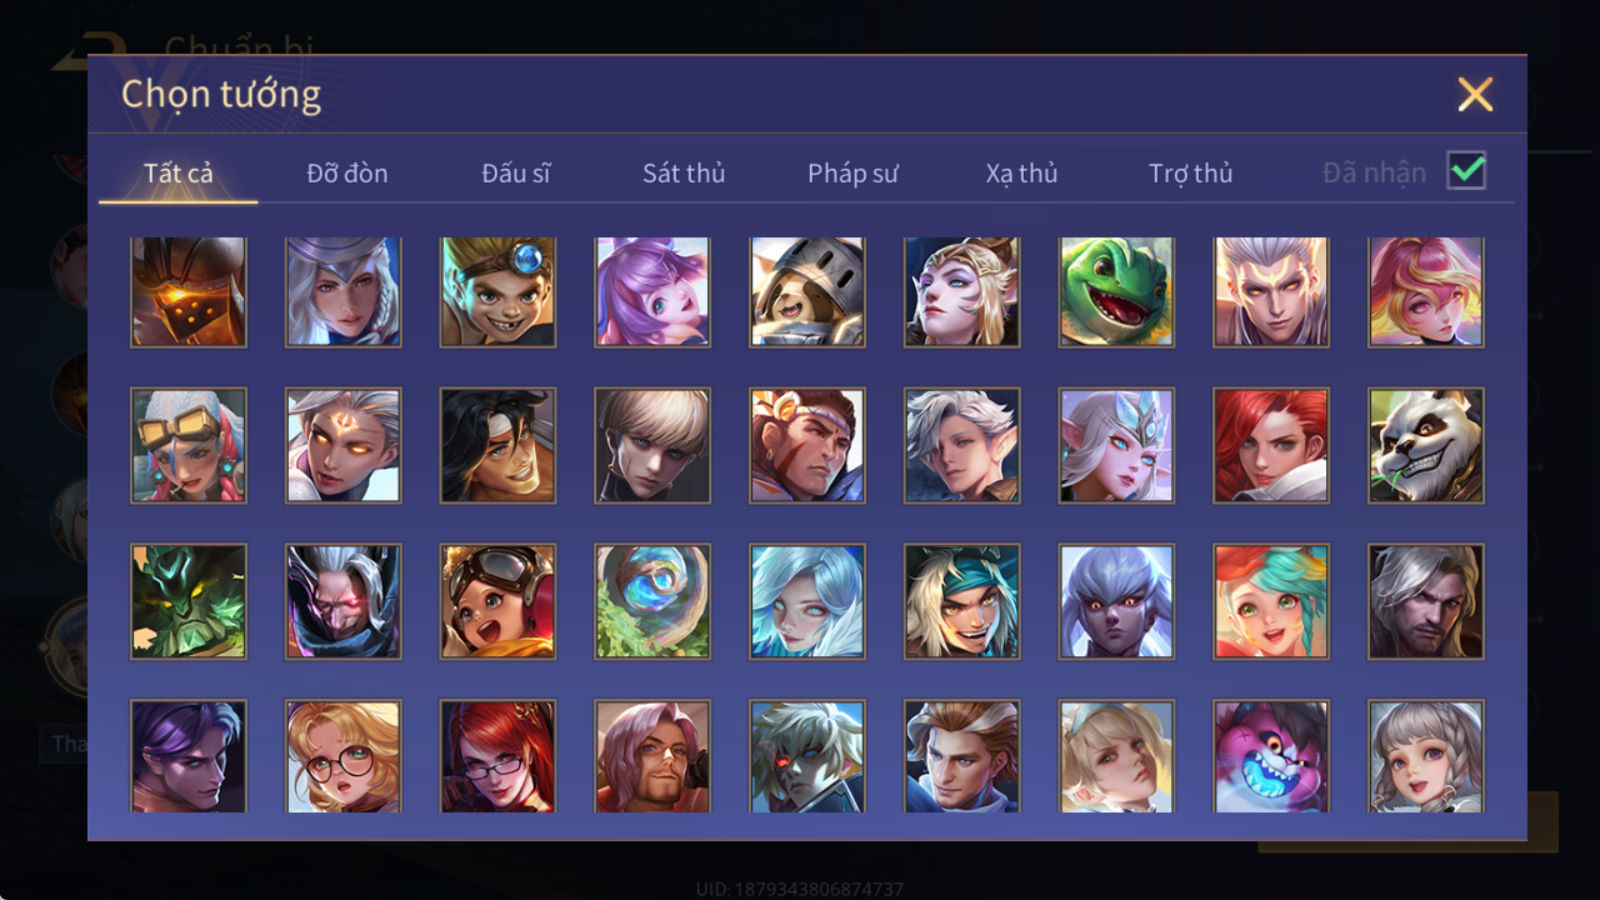Choose the purple grinning cat hero
The height and width of the screenshot is (900, 1600).
[1270, 756]
